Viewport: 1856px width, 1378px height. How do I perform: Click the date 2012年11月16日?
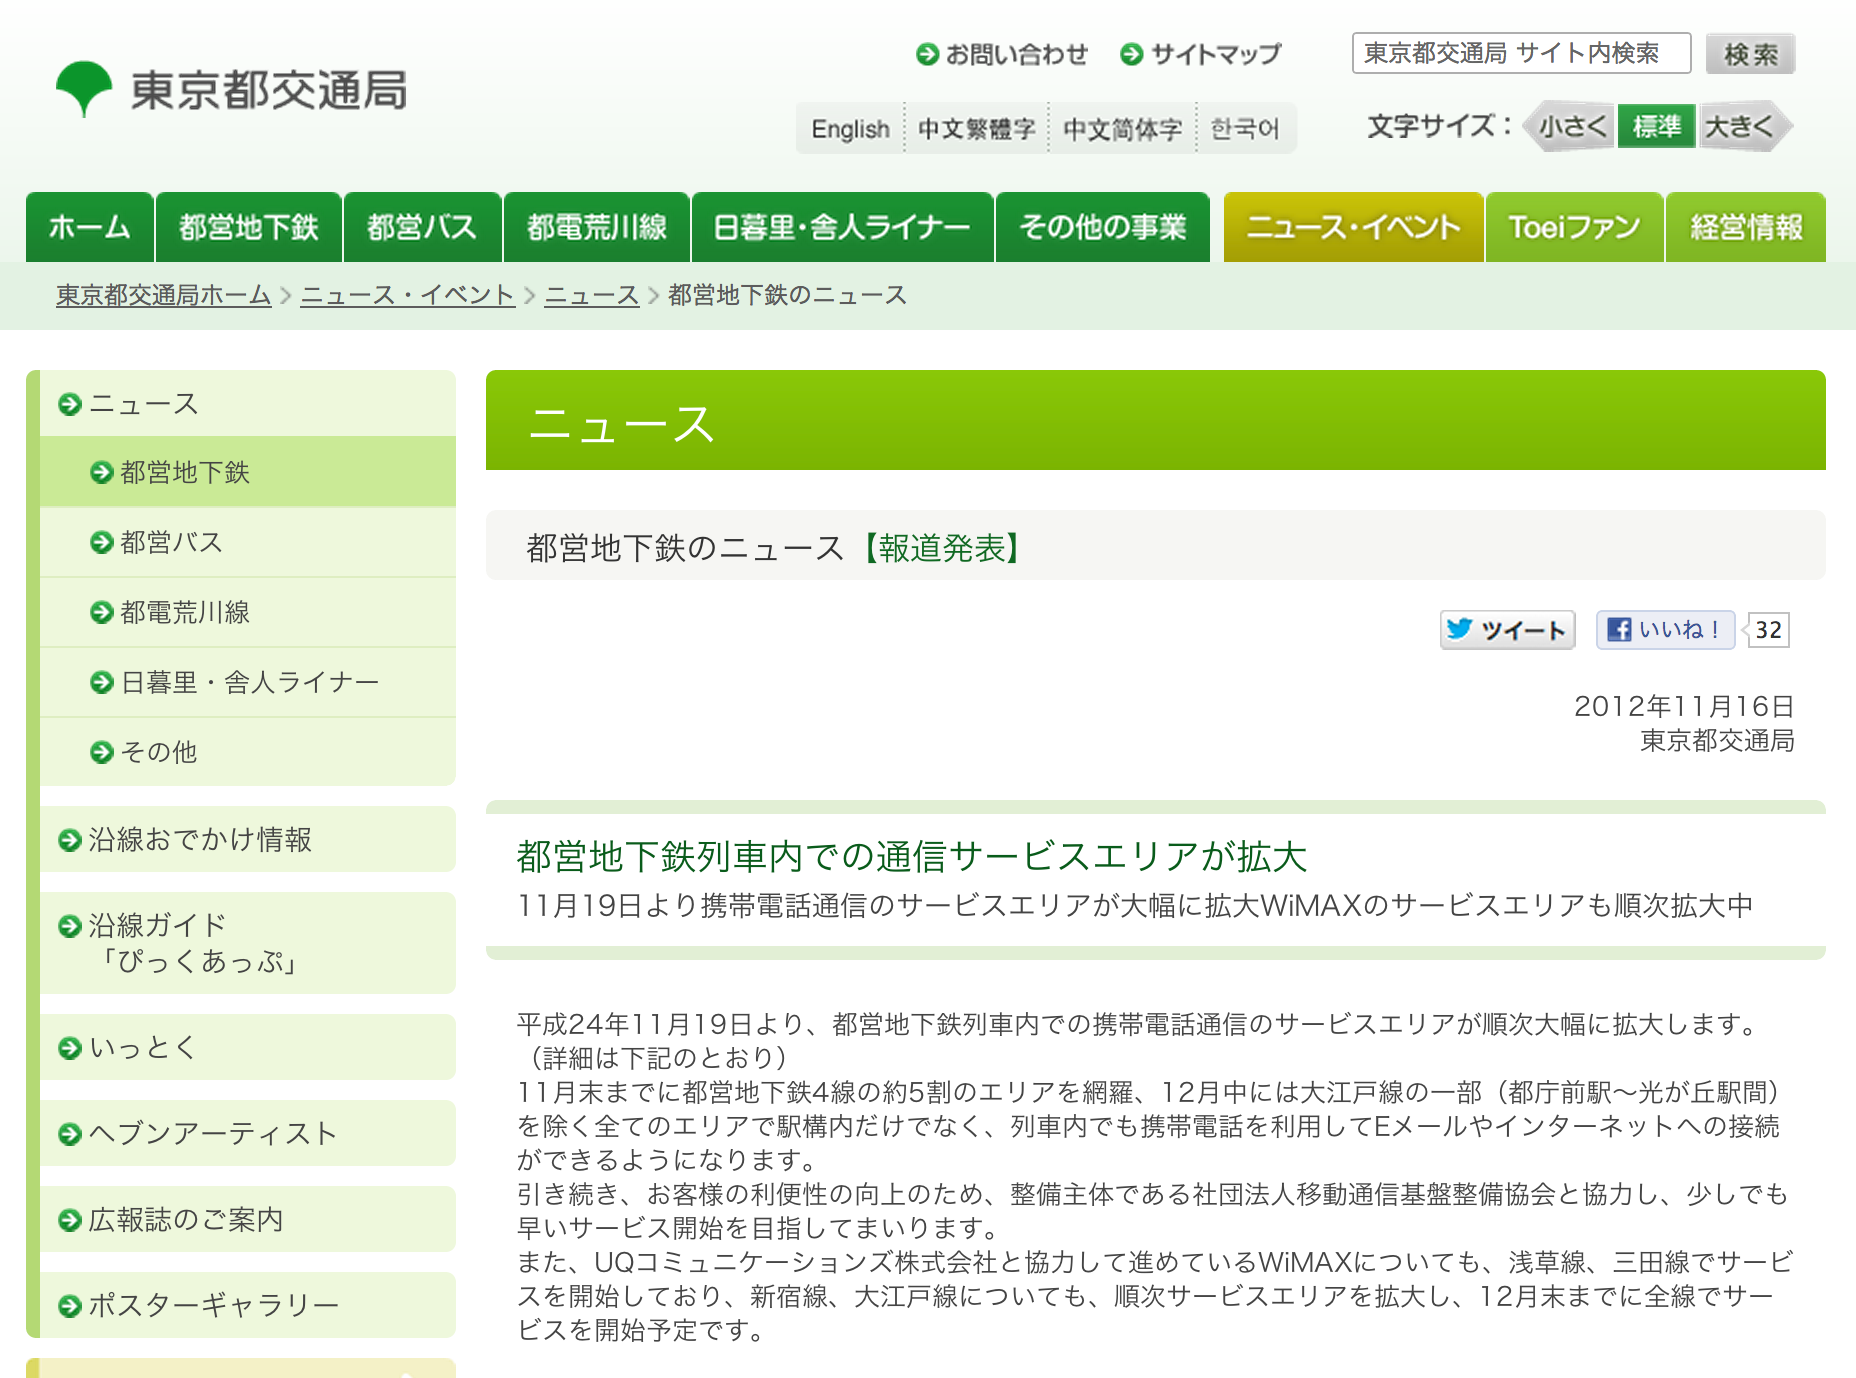click(1684, 706)
